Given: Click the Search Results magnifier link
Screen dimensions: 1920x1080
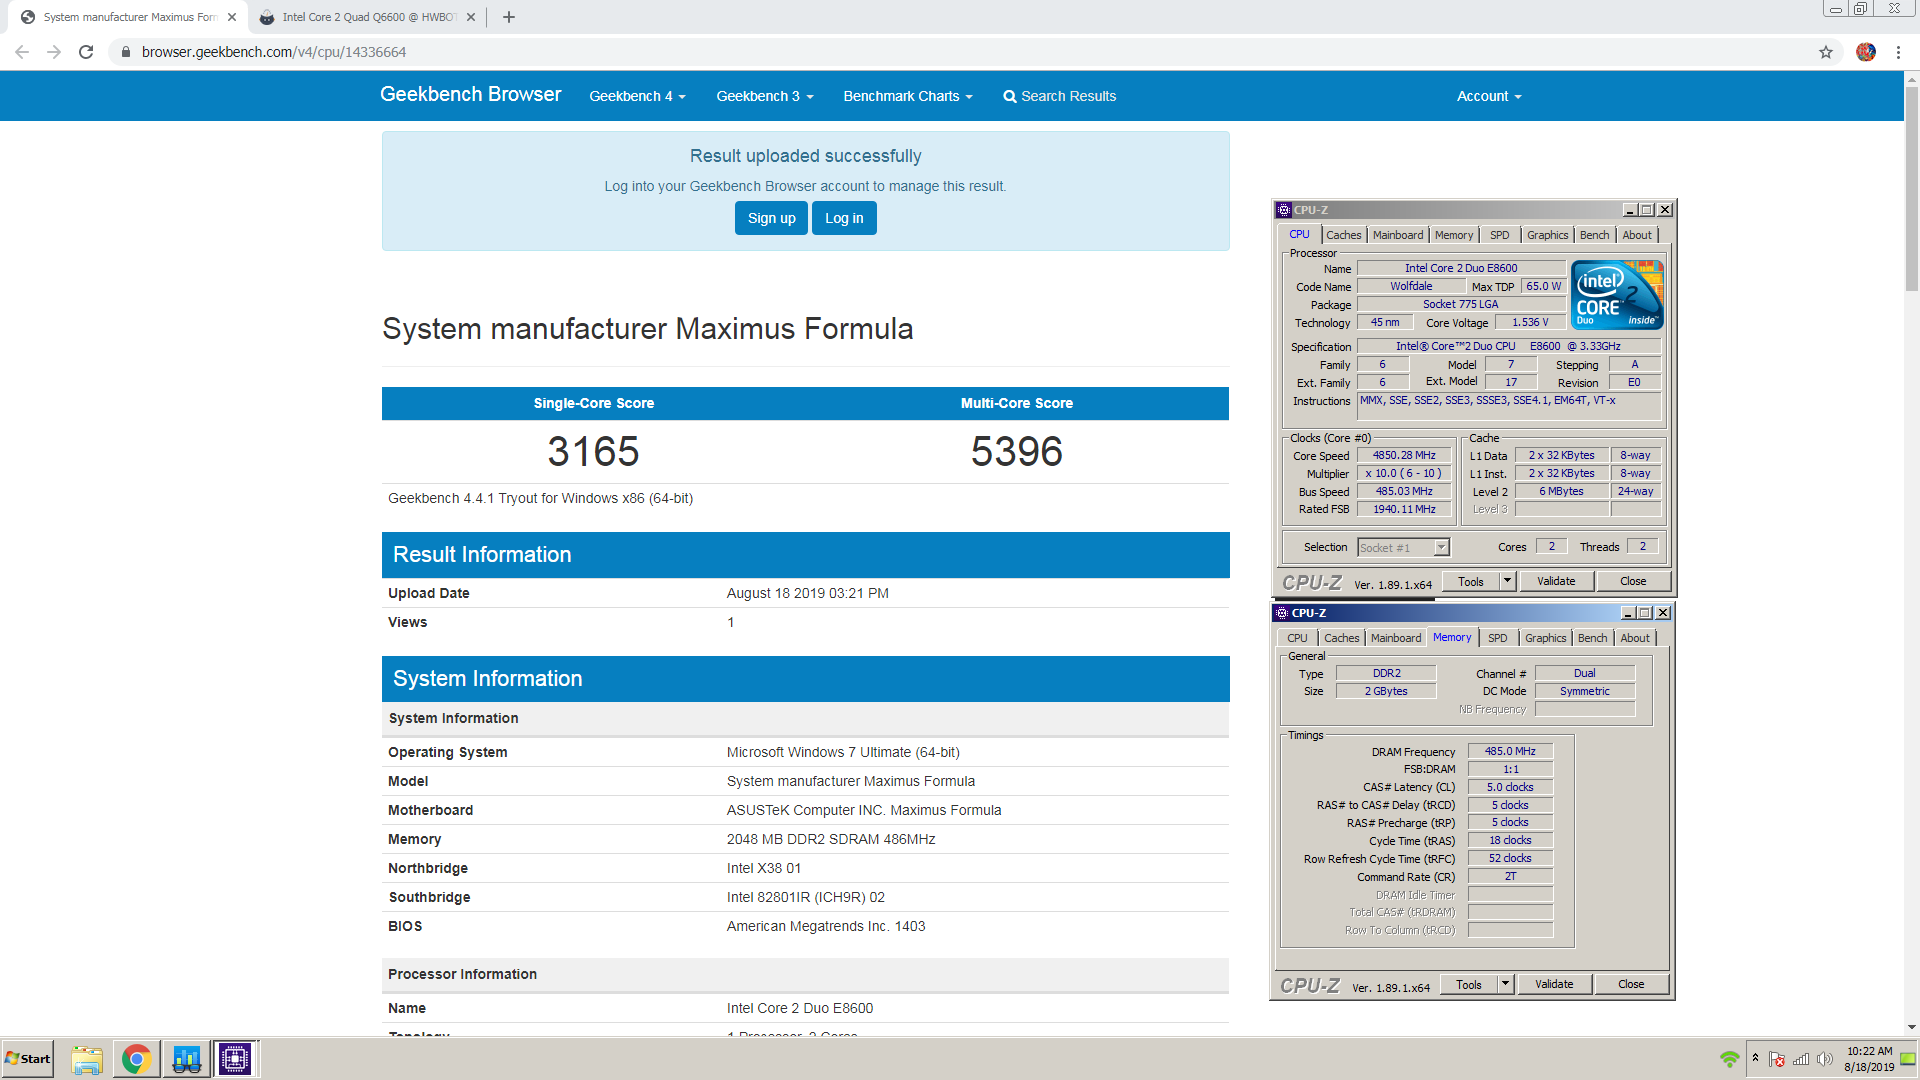Looking at the screenshot, I should pyautogui.click(x=1059, y=96).
